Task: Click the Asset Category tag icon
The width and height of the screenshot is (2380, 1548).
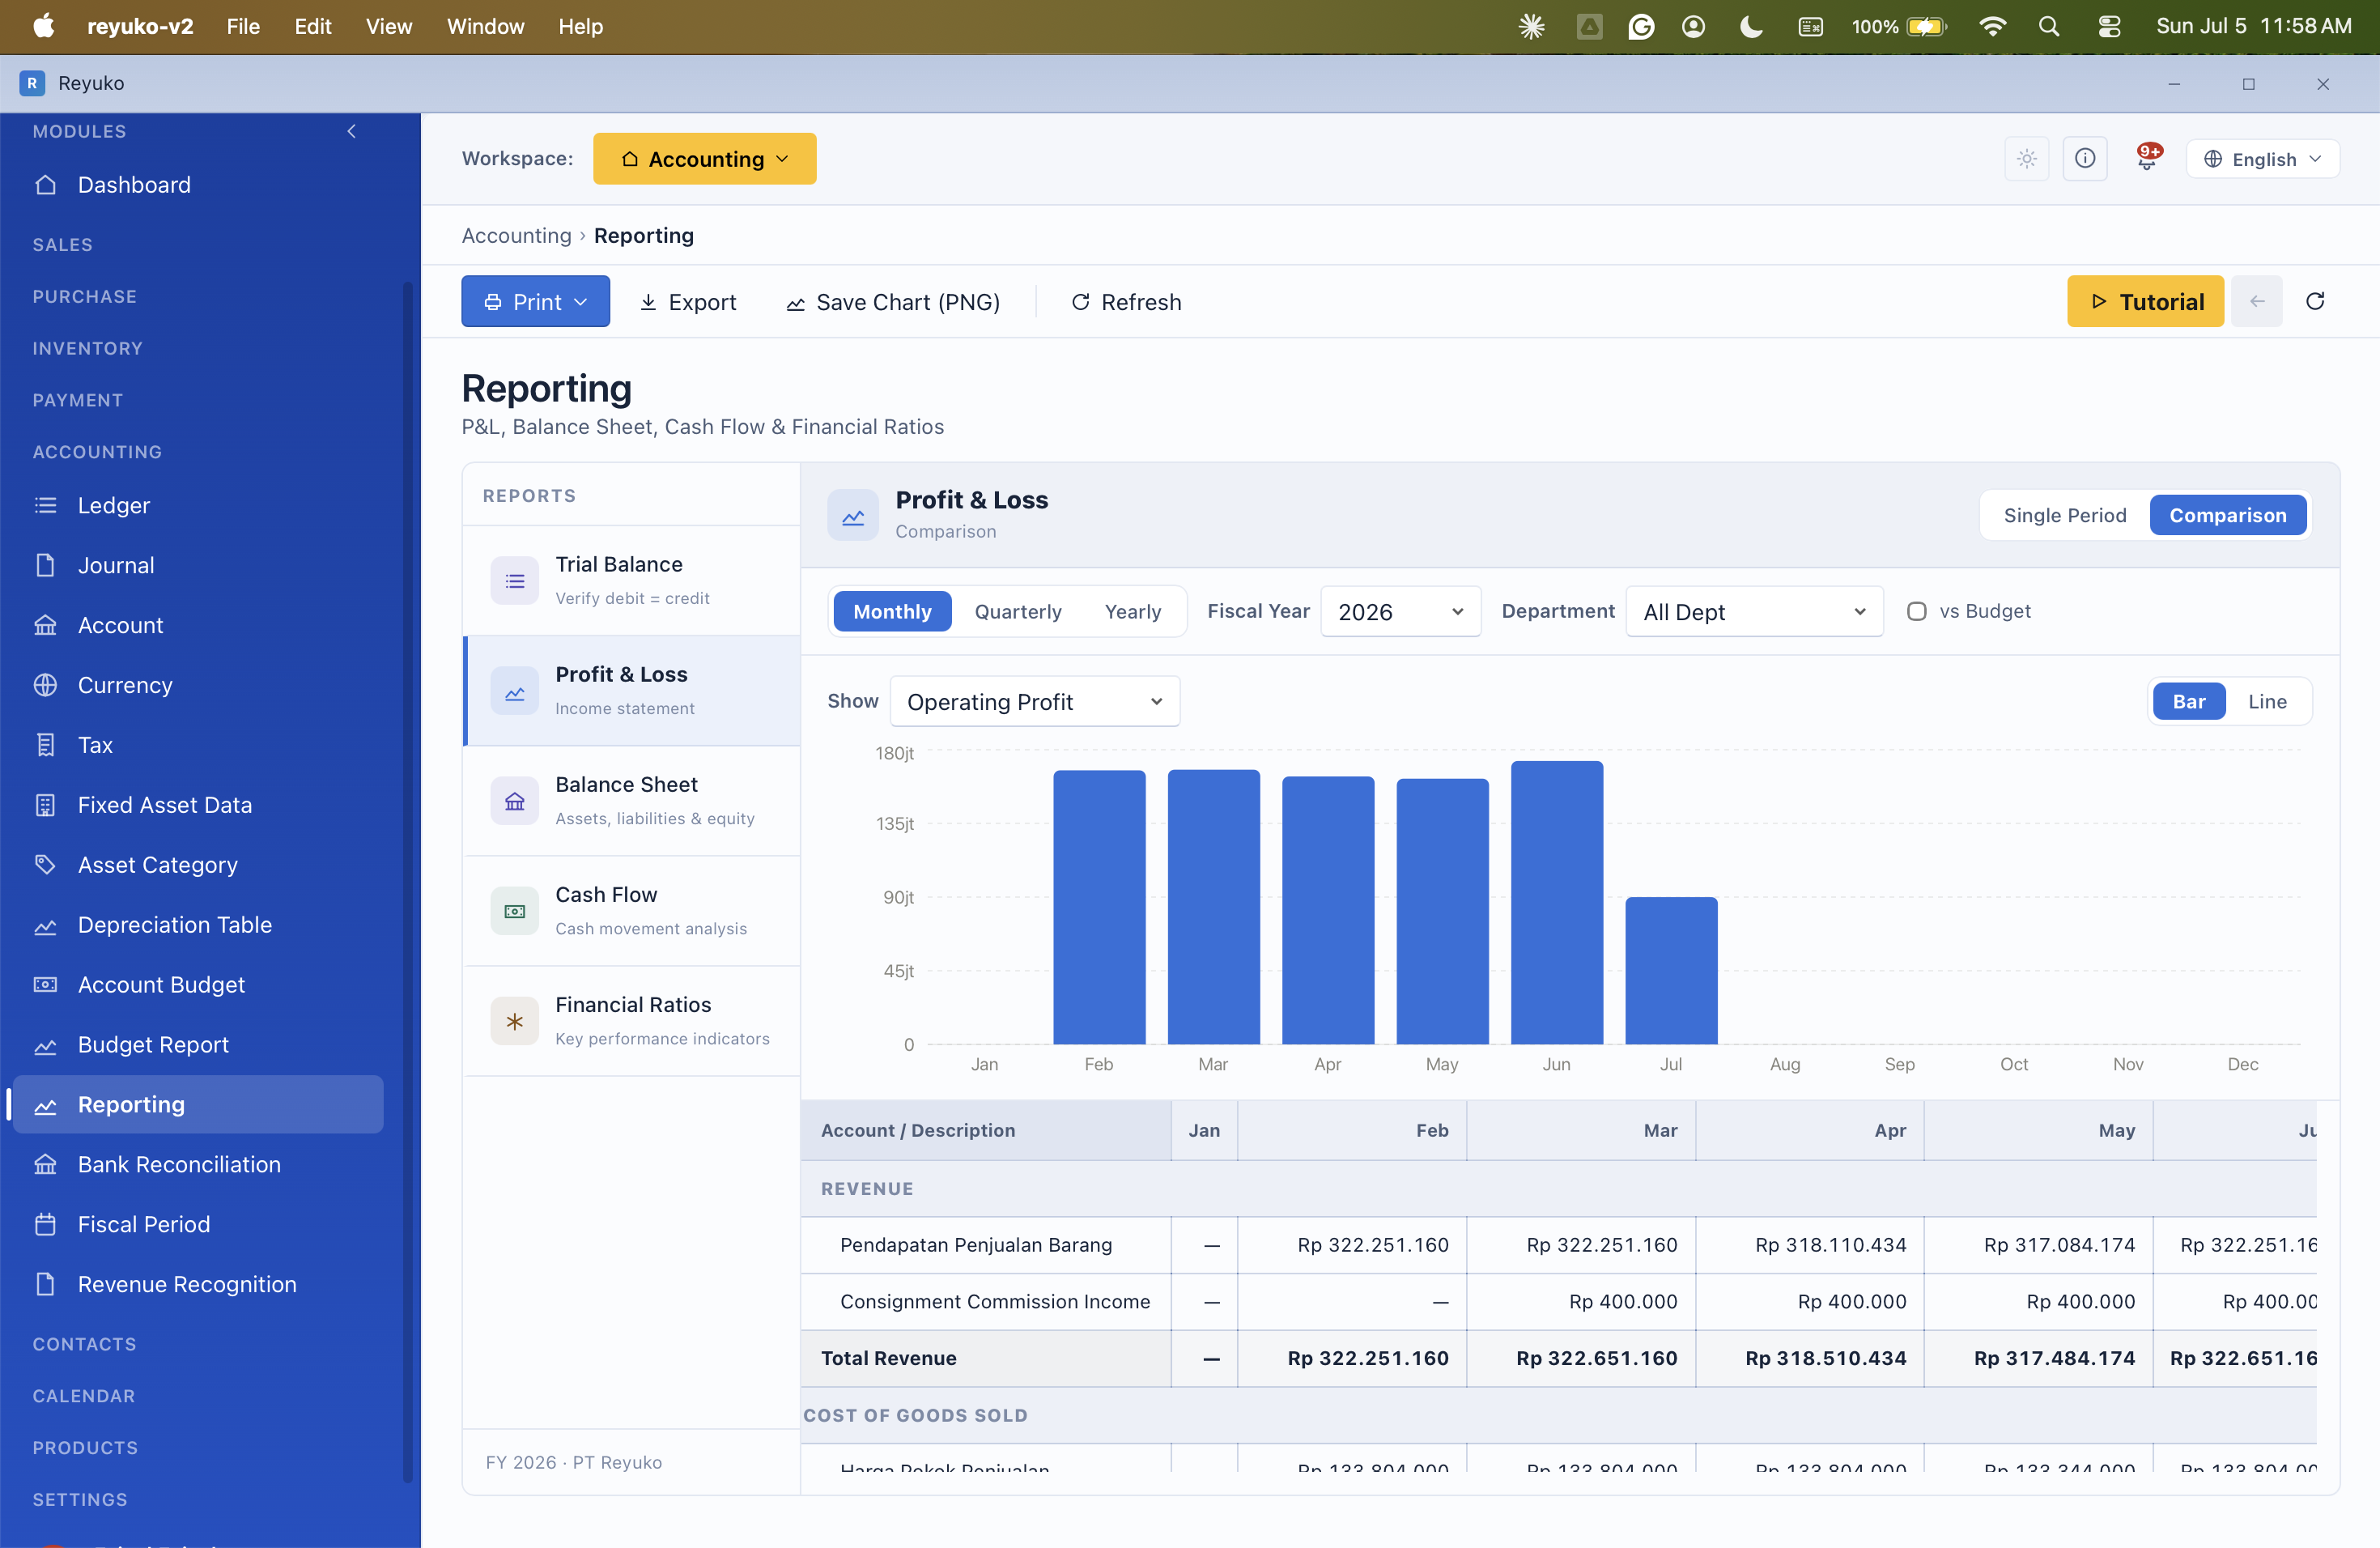Action: 45,865
